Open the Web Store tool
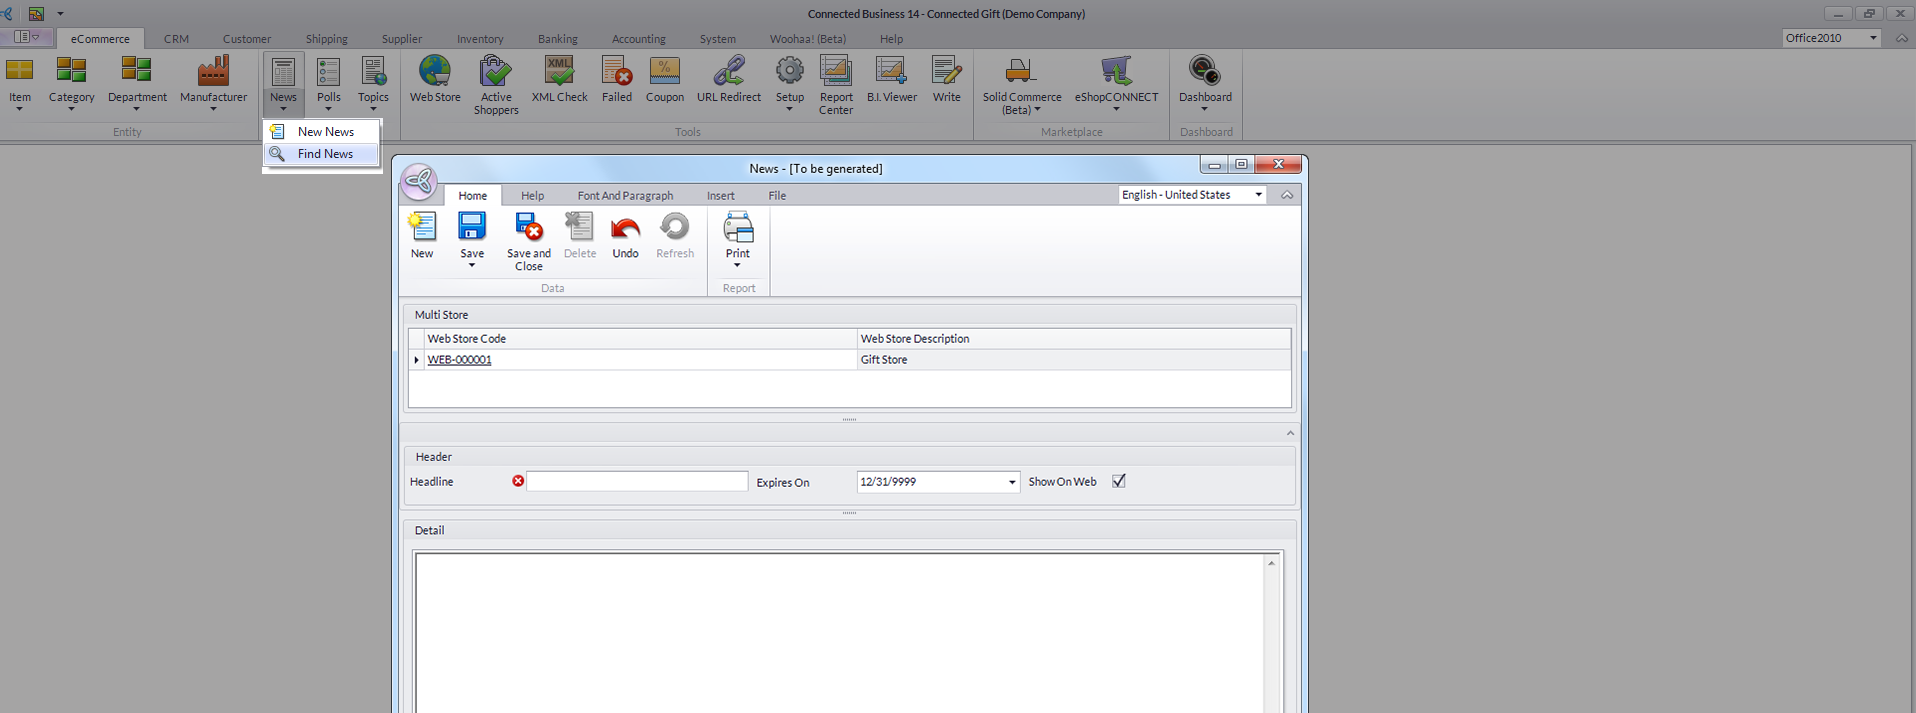 (435, 79)
